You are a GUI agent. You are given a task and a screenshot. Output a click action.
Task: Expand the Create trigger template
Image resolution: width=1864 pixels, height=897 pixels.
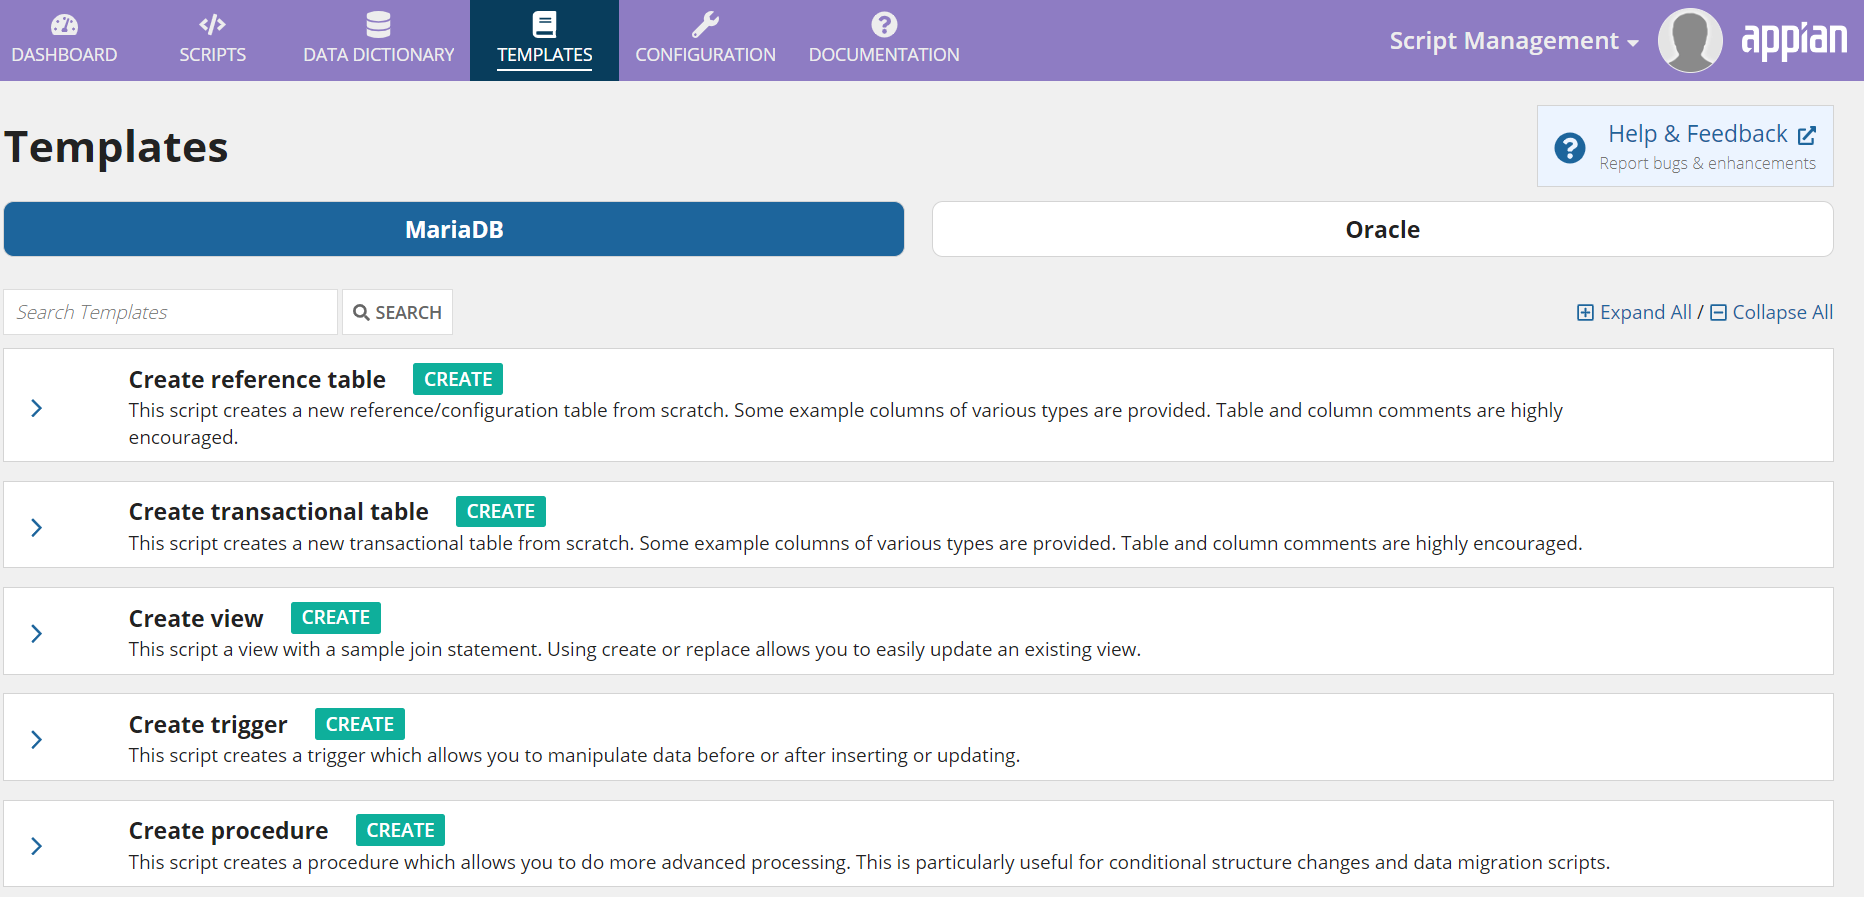[x=37, y=739]
